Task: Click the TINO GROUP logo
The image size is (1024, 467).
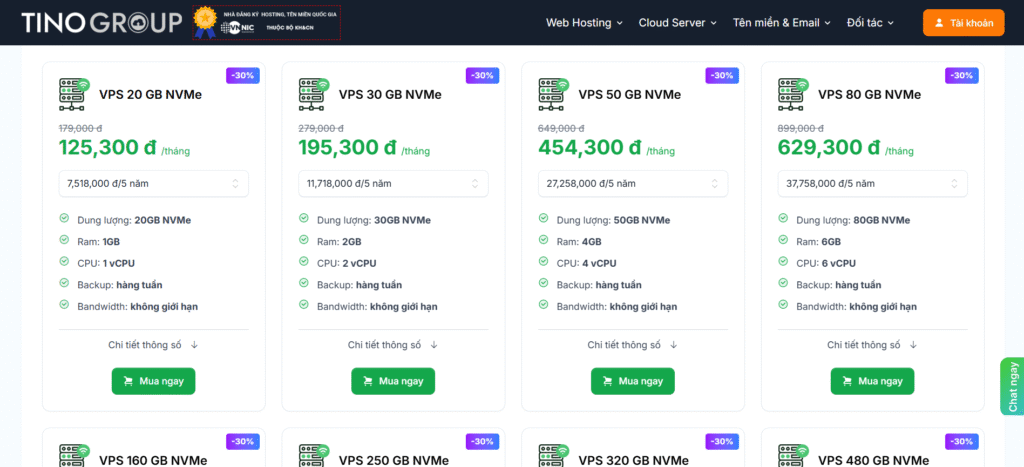Action: (101, 22)
